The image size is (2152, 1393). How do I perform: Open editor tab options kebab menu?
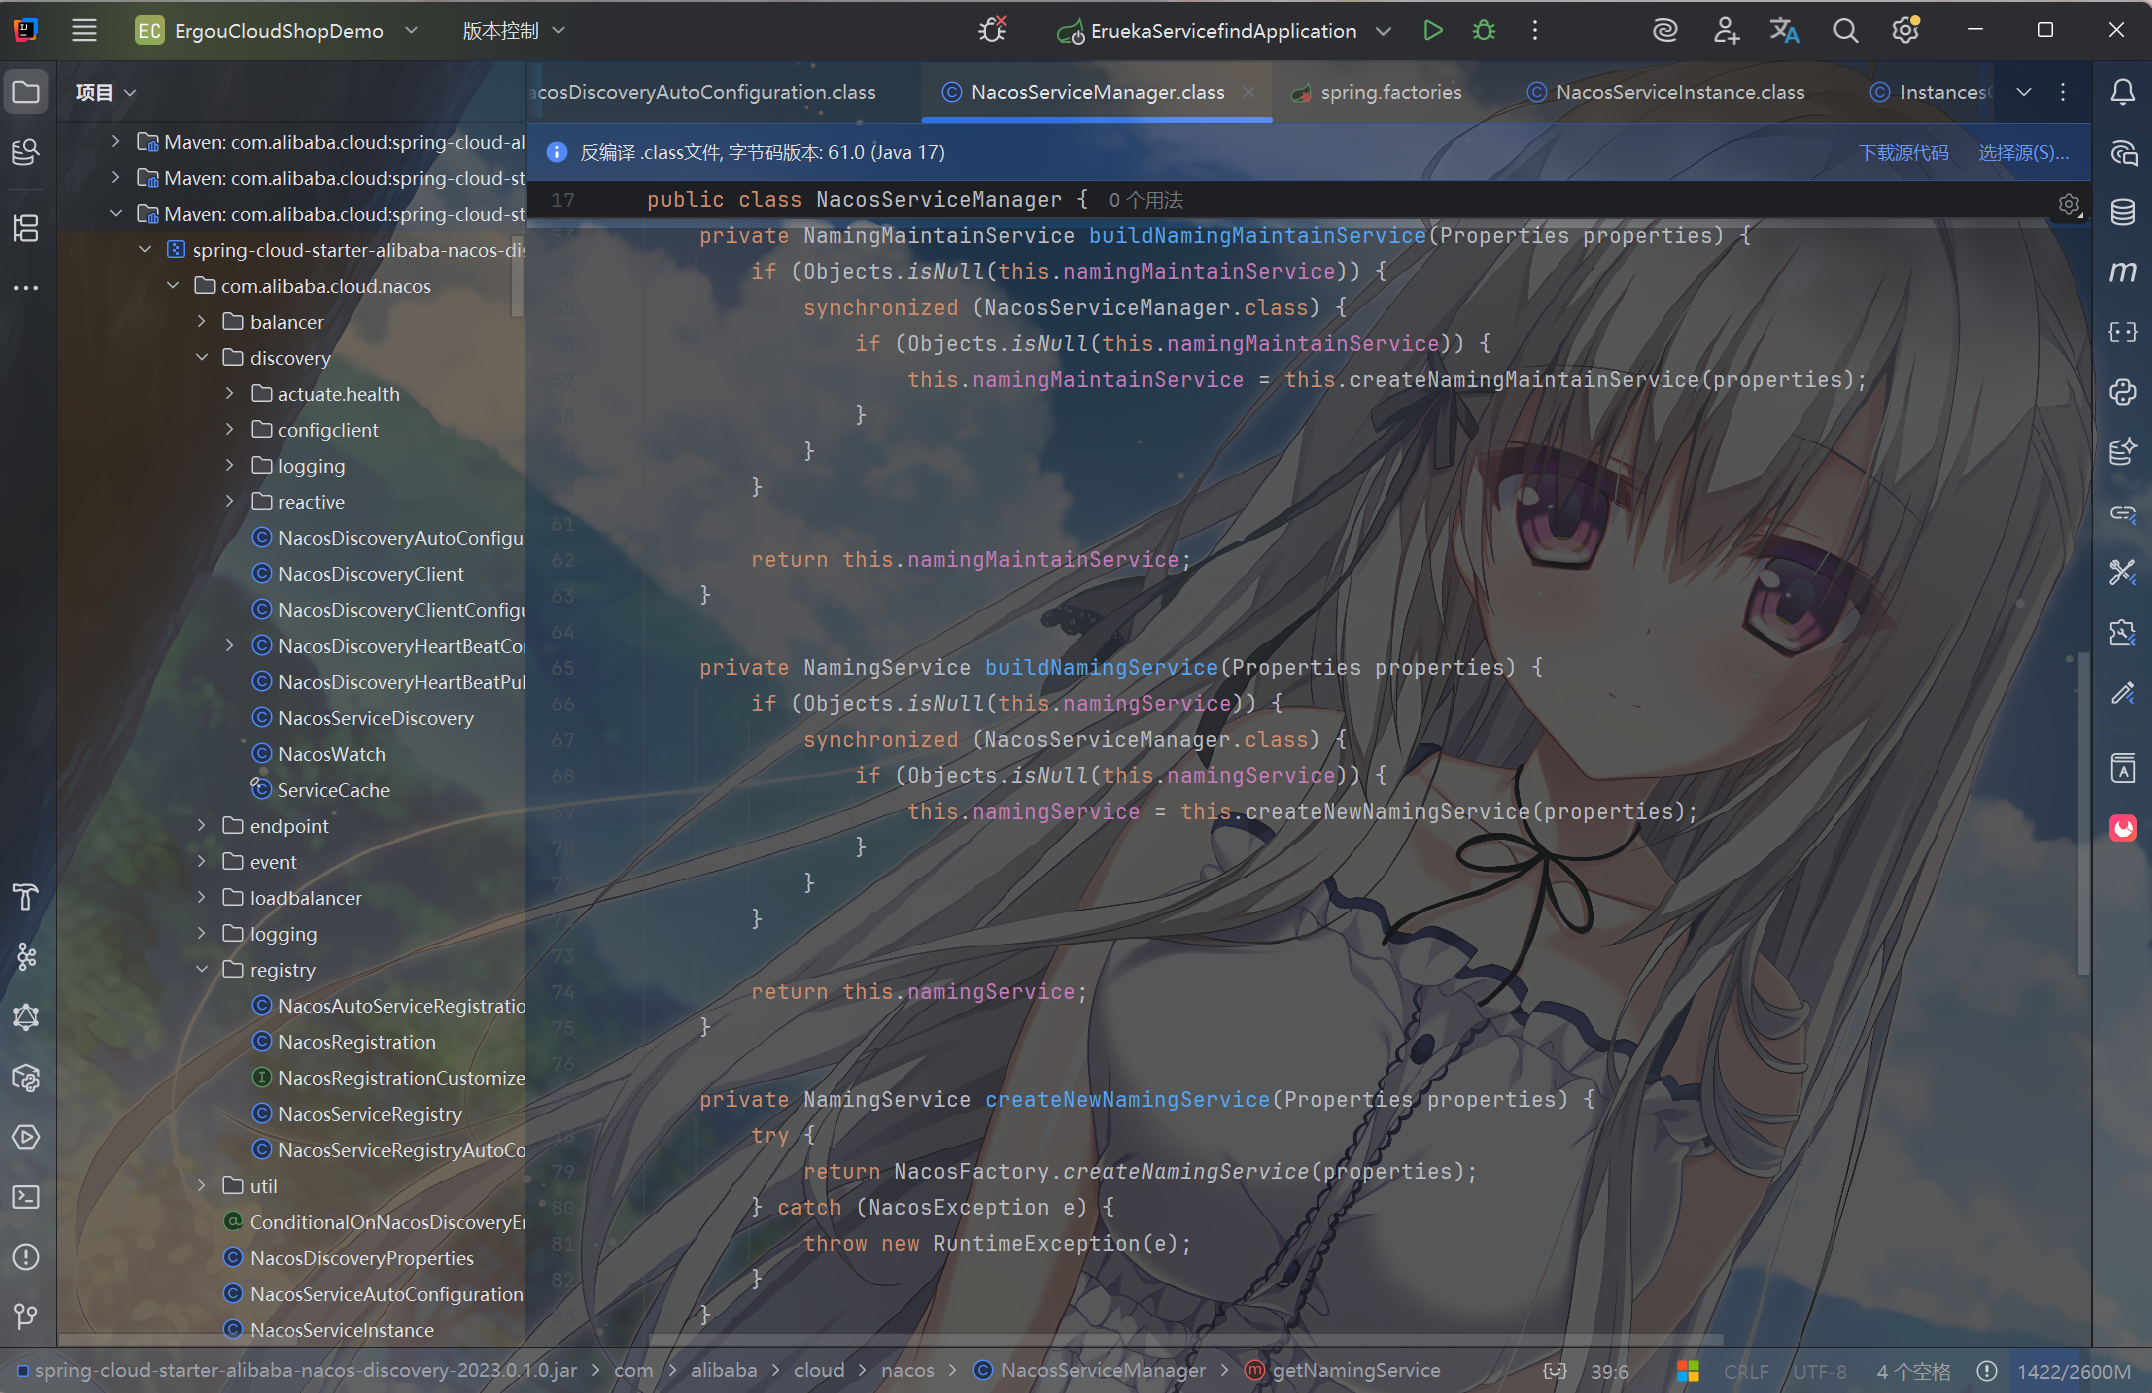point(2063,92)
